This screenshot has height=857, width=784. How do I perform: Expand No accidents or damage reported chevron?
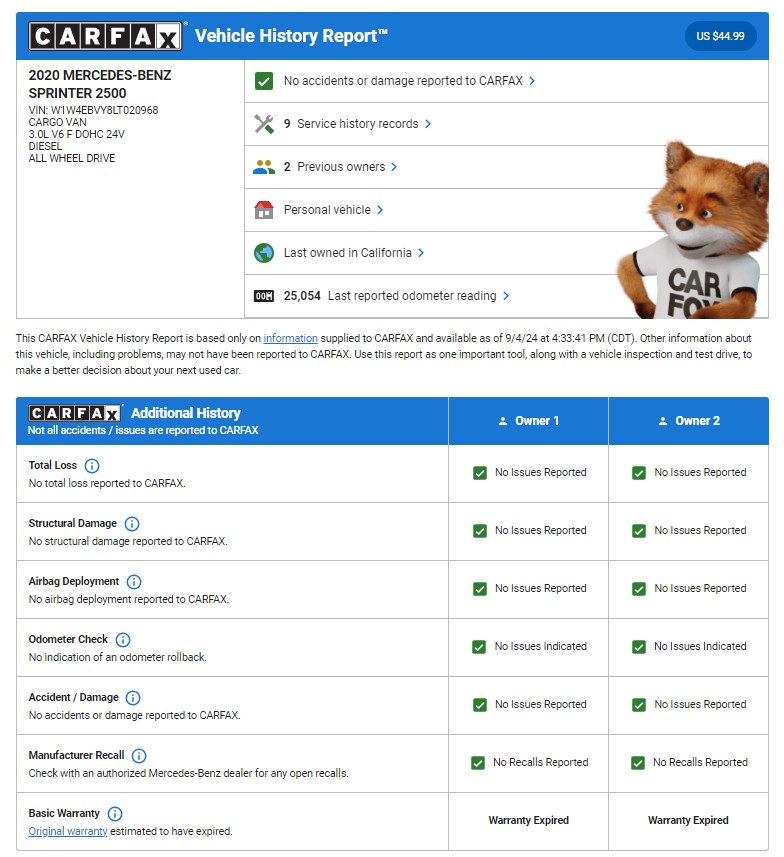pyautogui.click(x=532, y=81)
